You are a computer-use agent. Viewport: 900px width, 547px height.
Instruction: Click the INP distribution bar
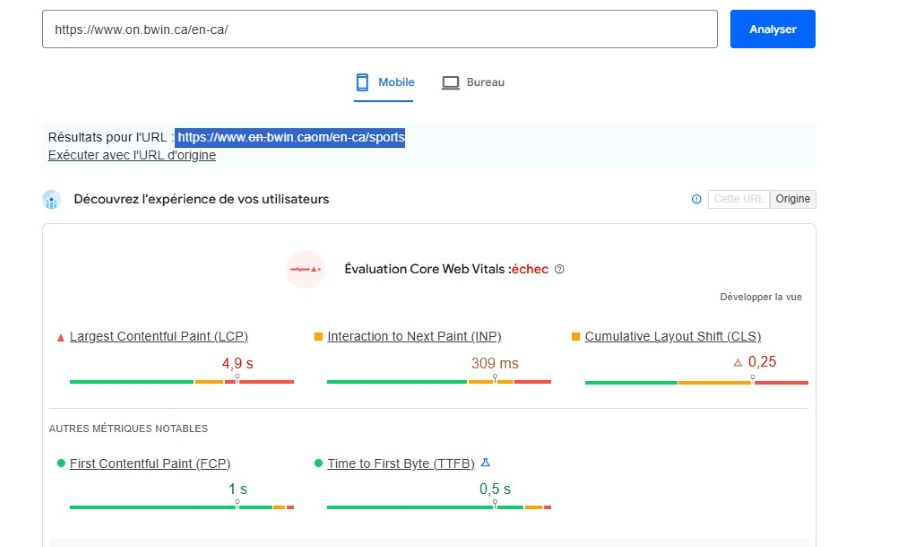click(439, 382)
